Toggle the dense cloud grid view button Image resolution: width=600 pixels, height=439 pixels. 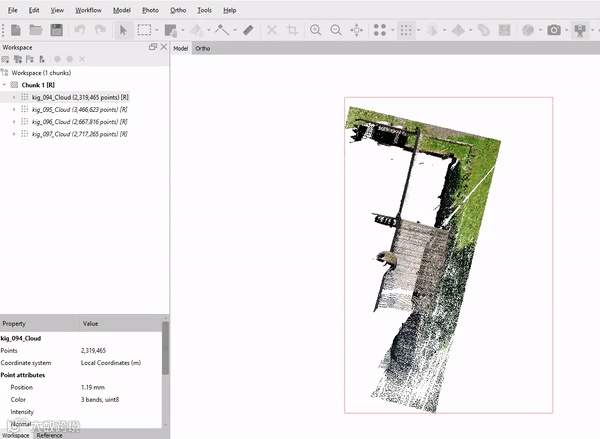pyautogui.click(x=406, y=30)
